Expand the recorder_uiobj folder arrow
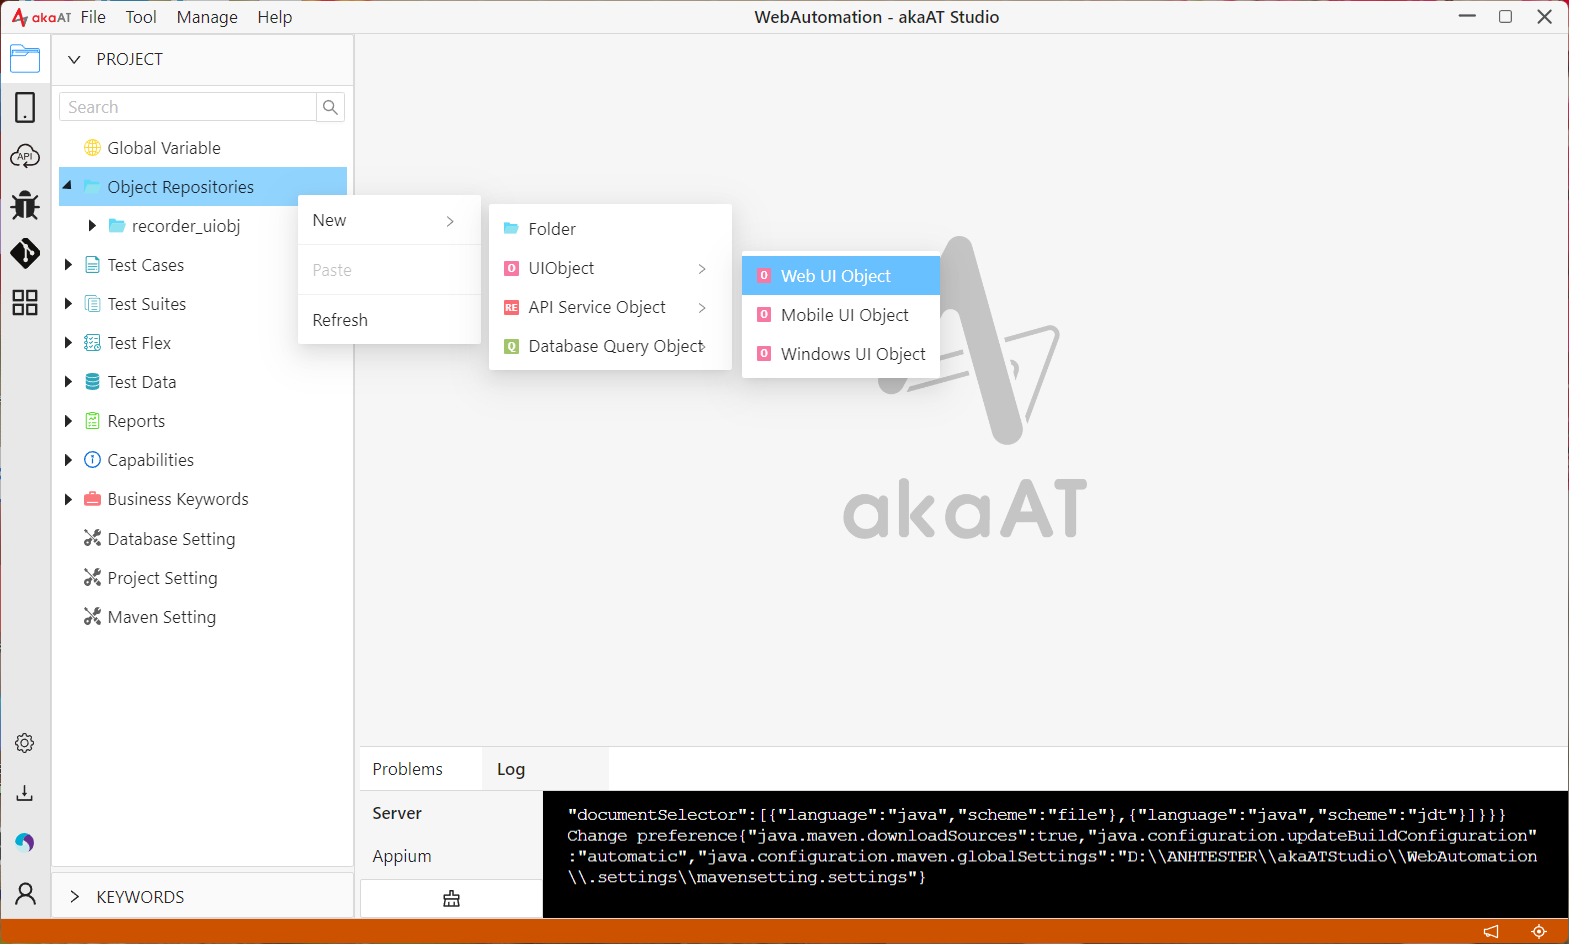The height and width of the screenshot is (944, 1569). (x=92, y=226)
